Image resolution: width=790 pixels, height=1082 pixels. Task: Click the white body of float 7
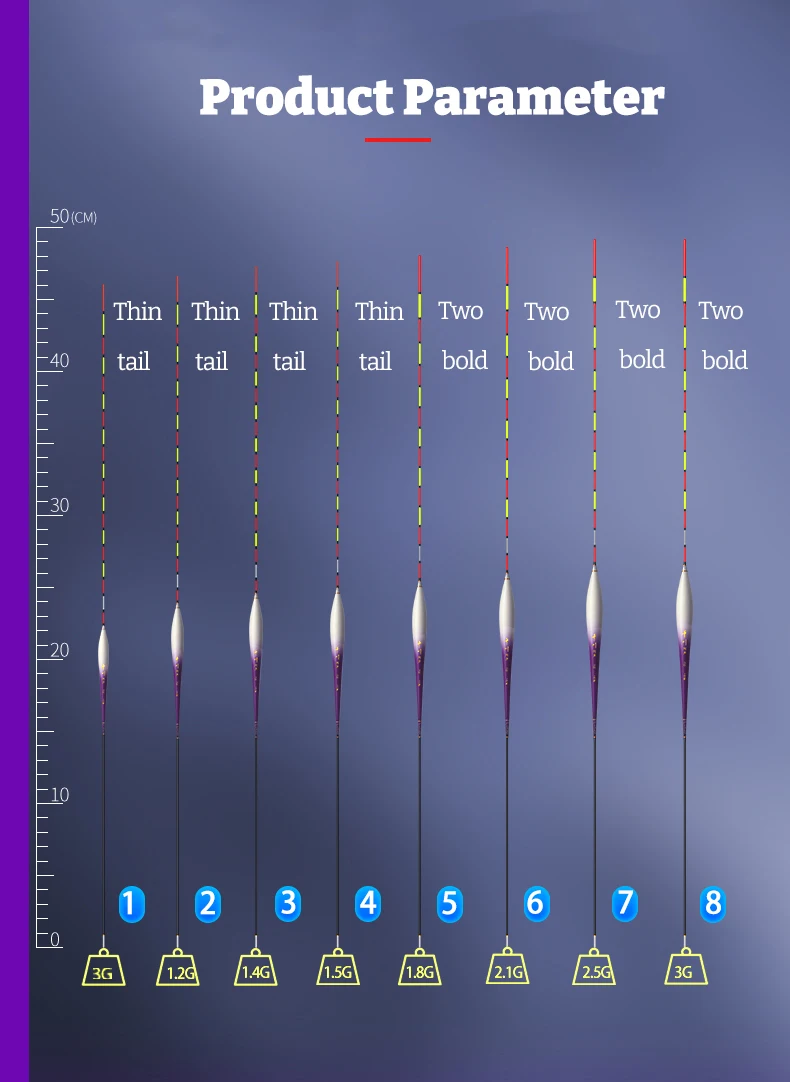pos(594,600)
